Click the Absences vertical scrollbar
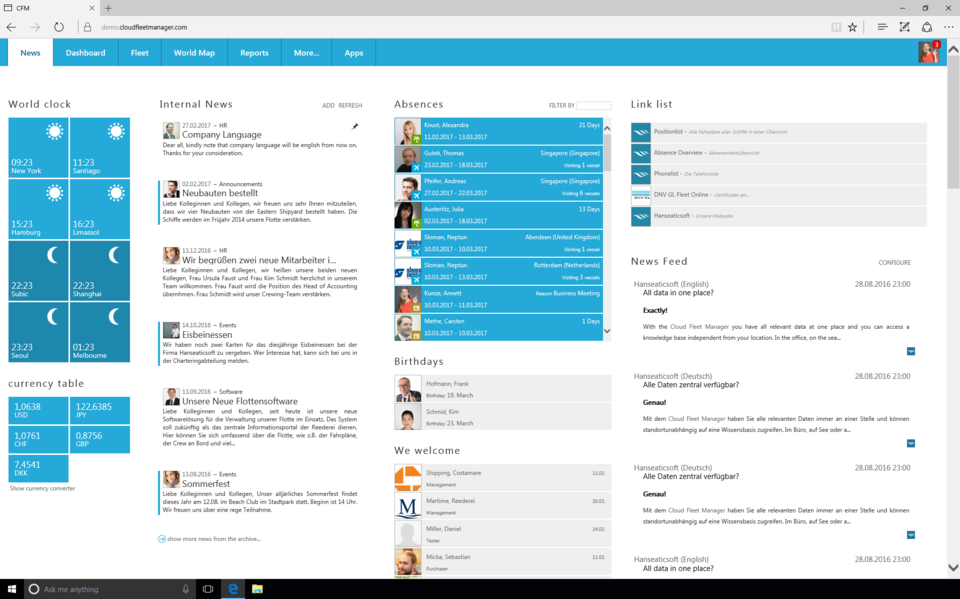This screenshot has height=599, width=960. click(x=607, y=228)
